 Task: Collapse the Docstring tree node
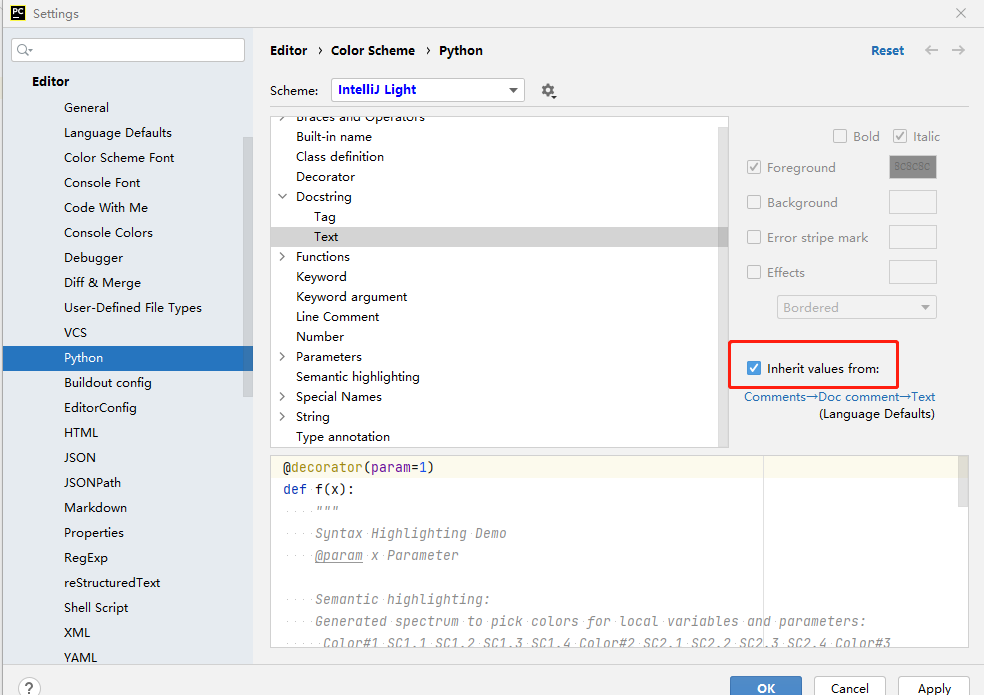point(282,197)
